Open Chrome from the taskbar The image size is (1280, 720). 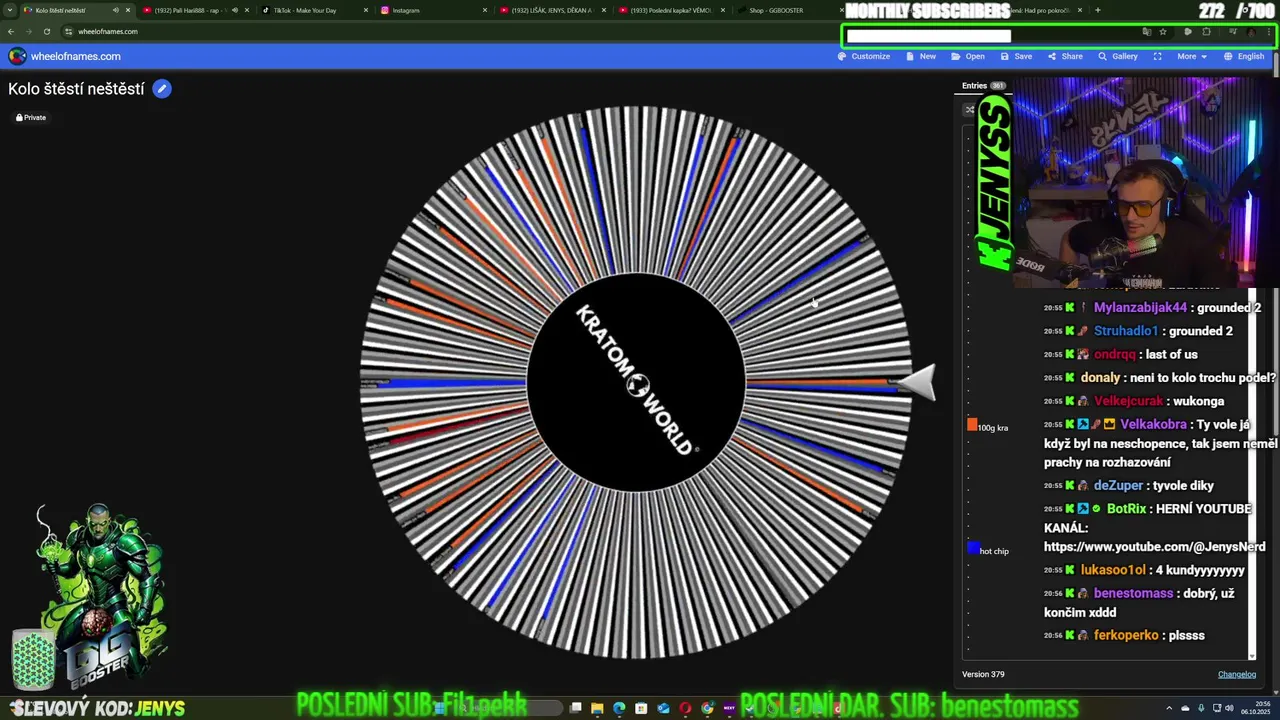pos(707,708)
